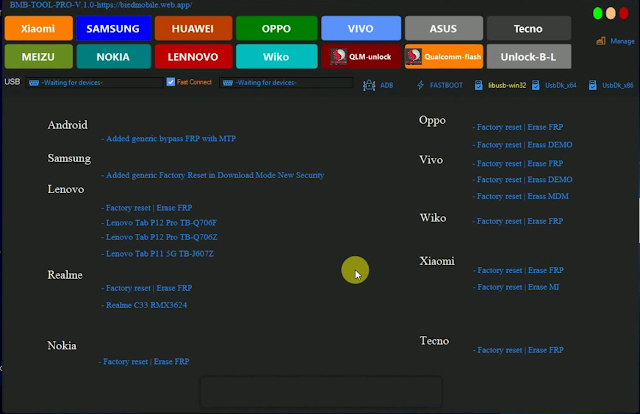The height and width of the screenshot is (414, 640).
Task: Expand the USB waiting for devices dropdown
Action: (94, 82)
